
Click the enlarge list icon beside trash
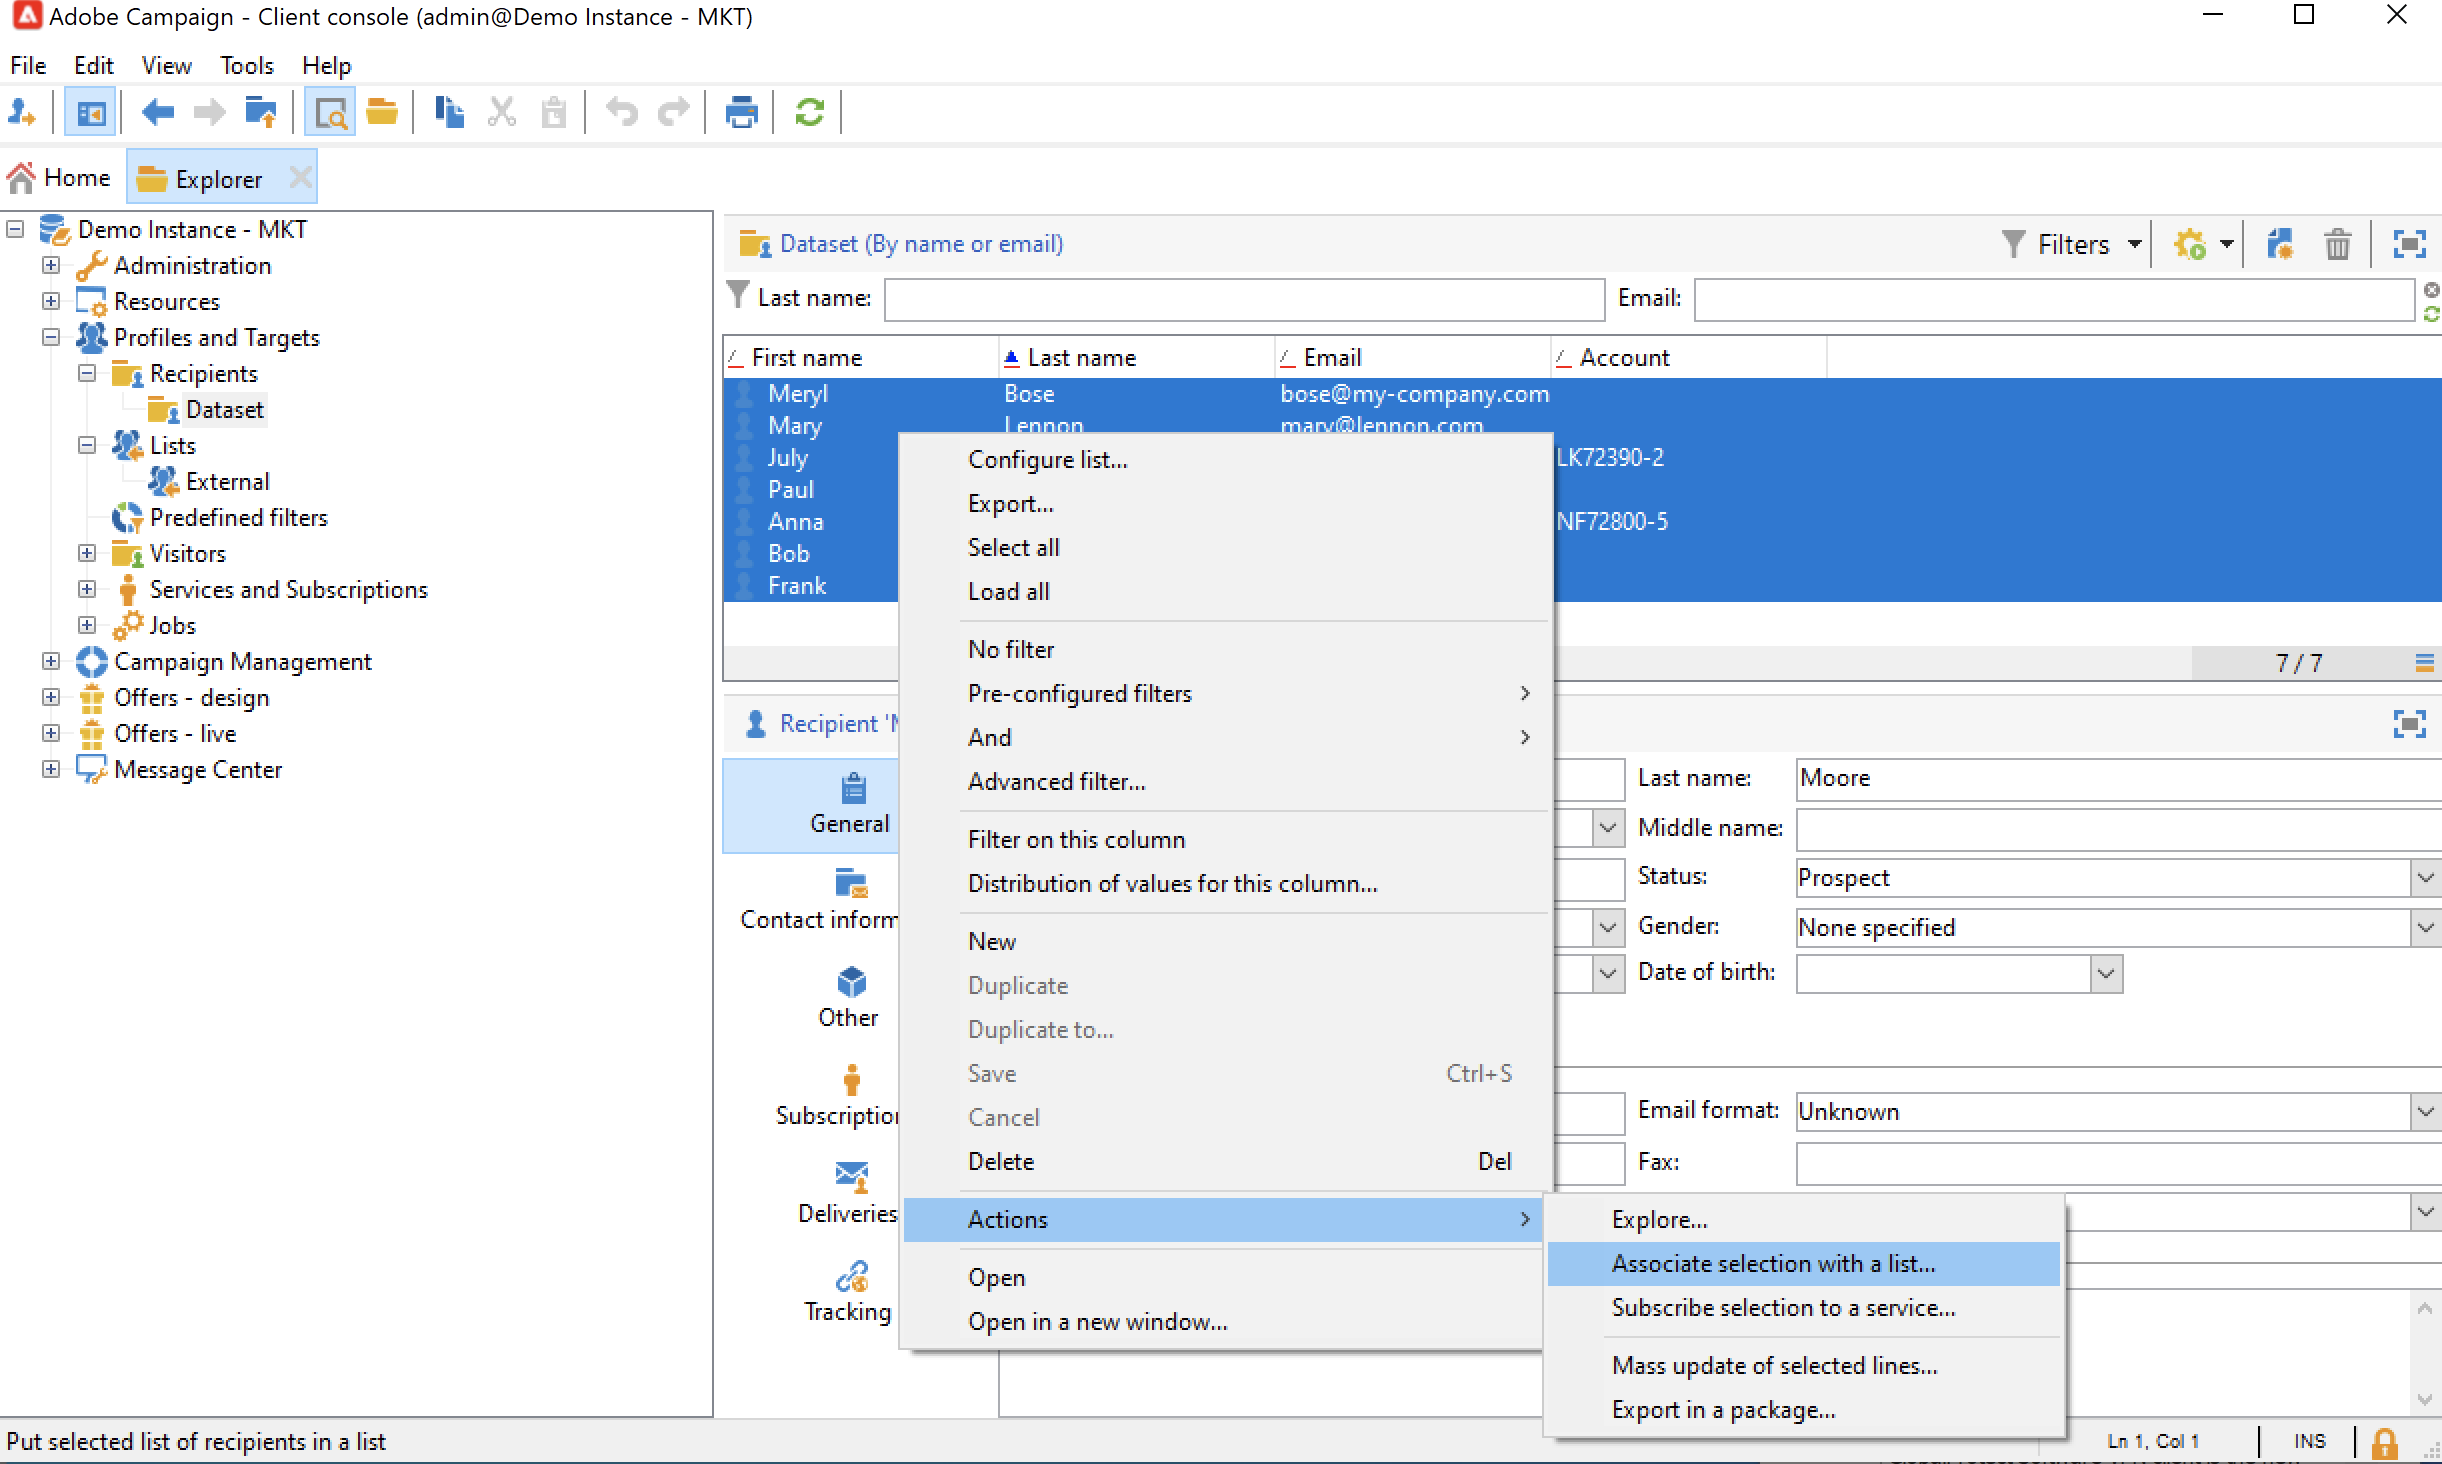(x=2409, y=245)
